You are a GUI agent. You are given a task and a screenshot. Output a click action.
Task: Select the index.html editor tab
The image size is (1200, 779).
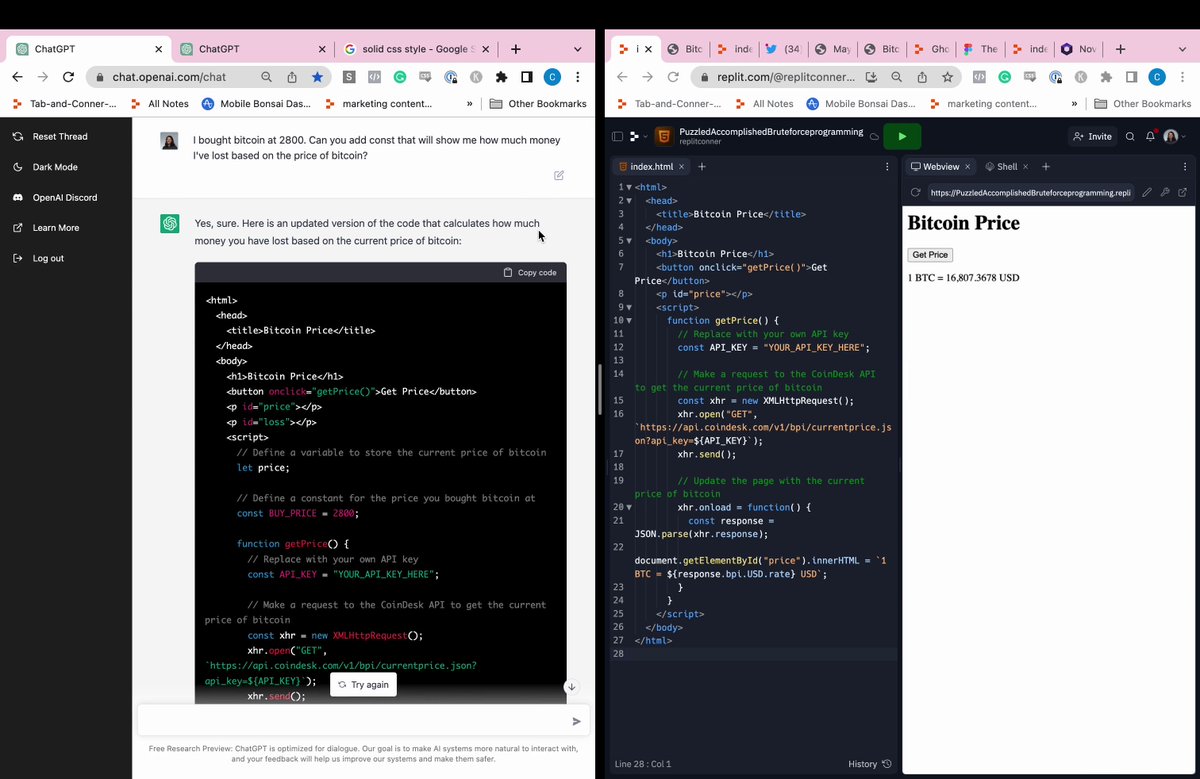click(649, 167)
